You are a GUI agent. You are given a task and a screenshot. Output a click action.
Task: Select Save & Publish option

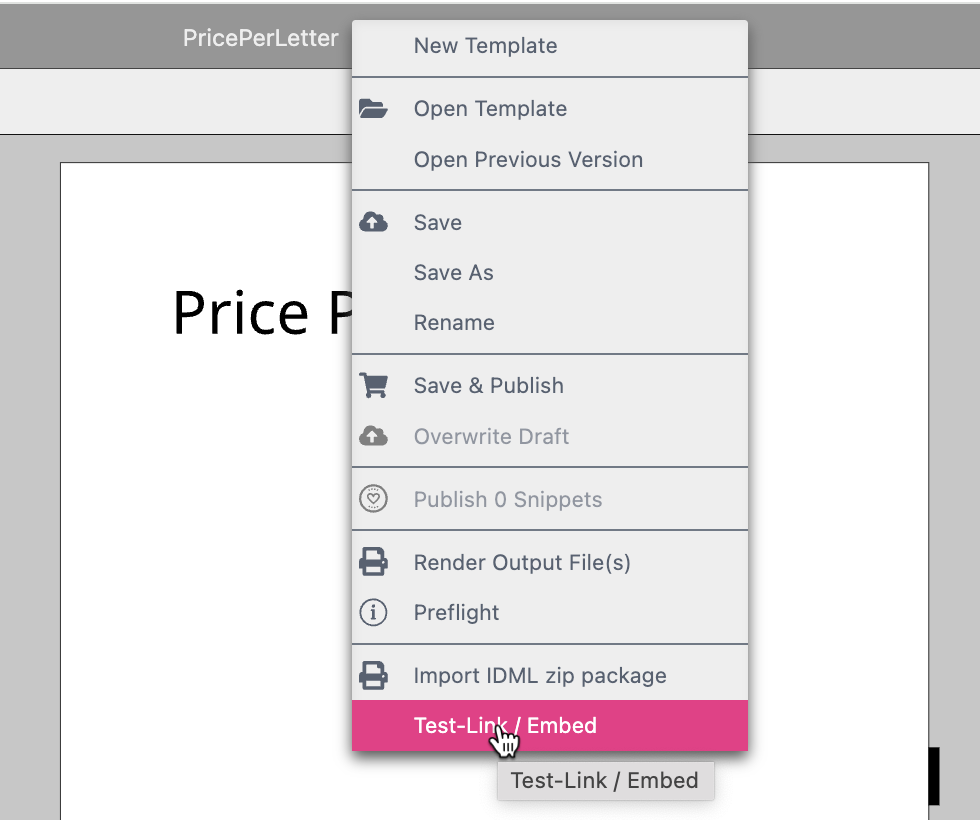pyautogui.click(x=488, y=386)
